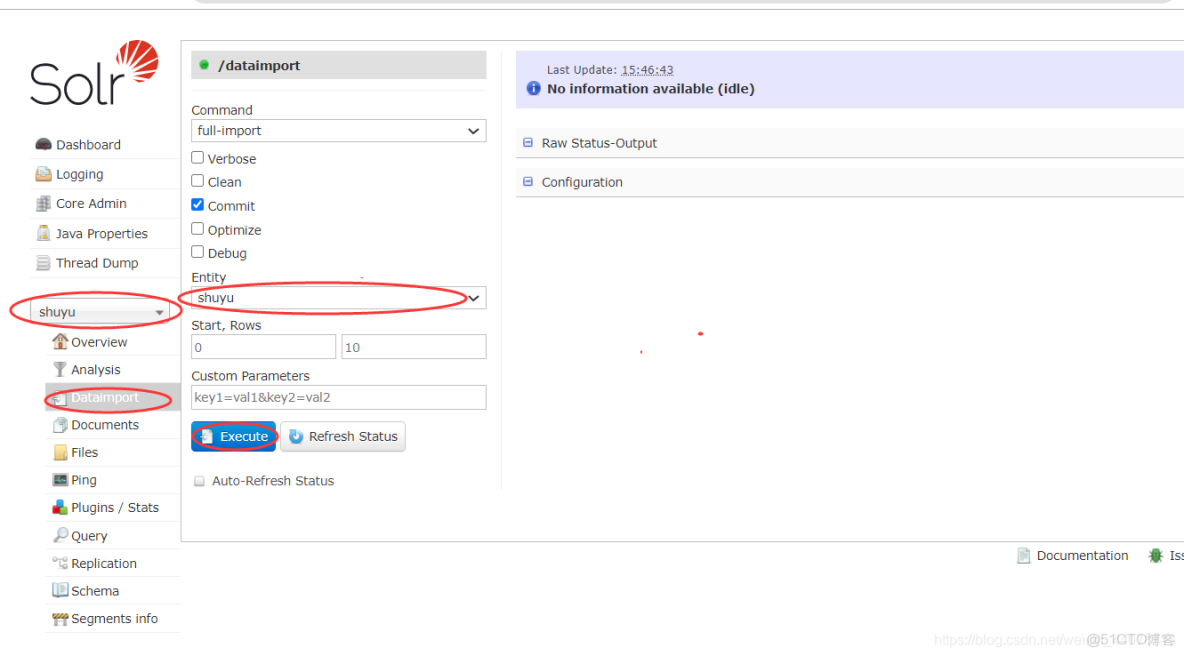Go to the Logging page

coord(79,174)
